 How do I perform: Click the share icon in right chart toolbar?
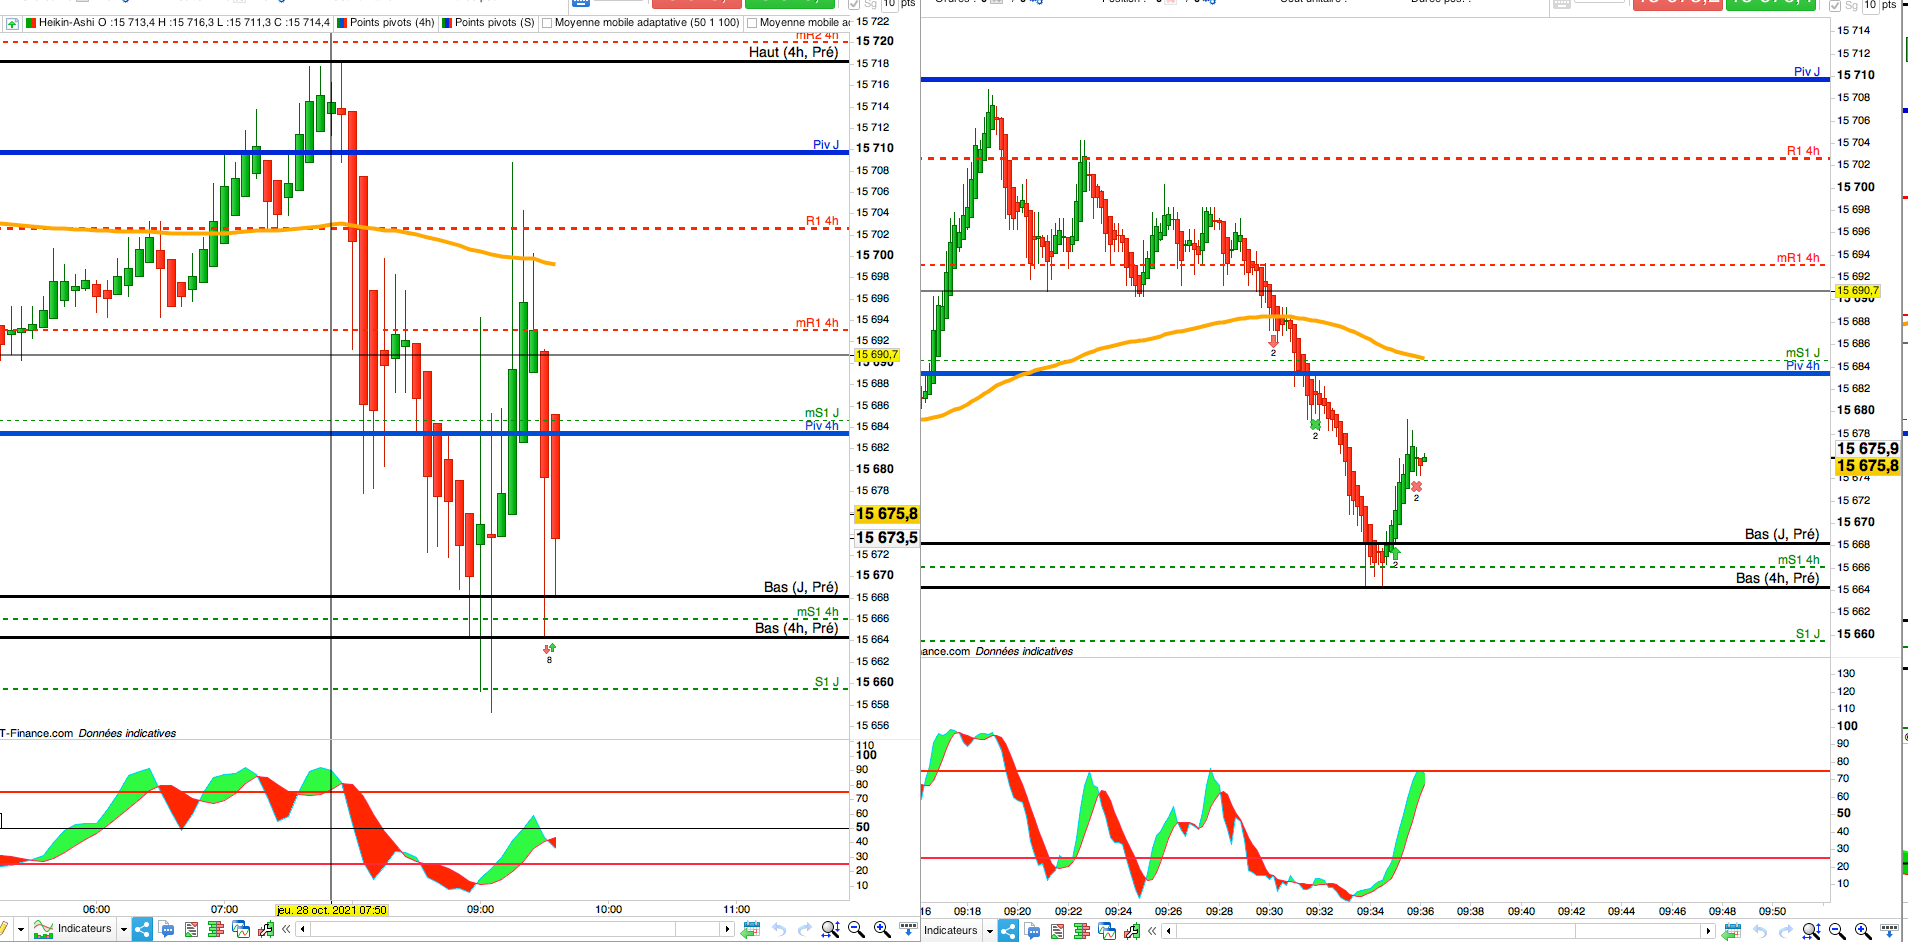click(1008, 930)
